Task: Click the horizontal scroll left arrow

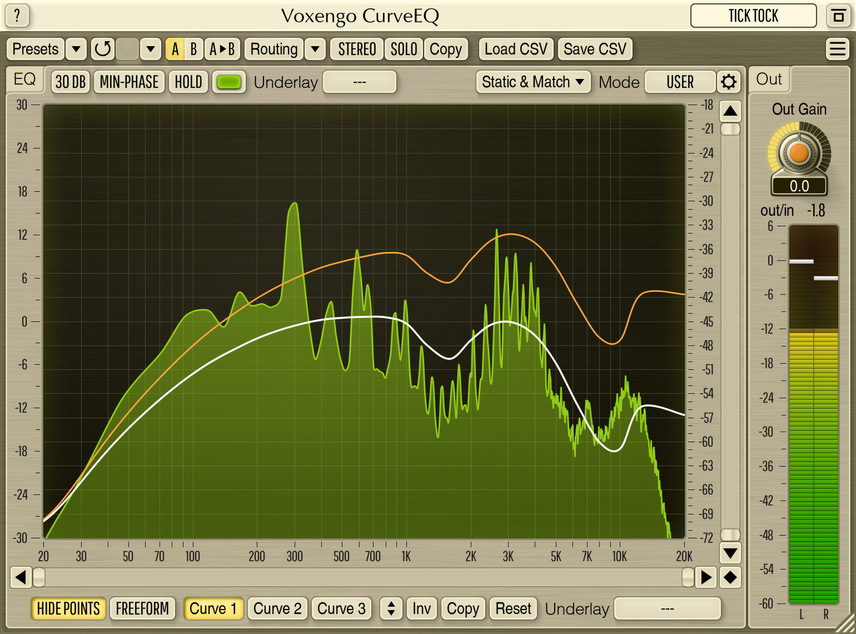Action: [x=20, y=577]
